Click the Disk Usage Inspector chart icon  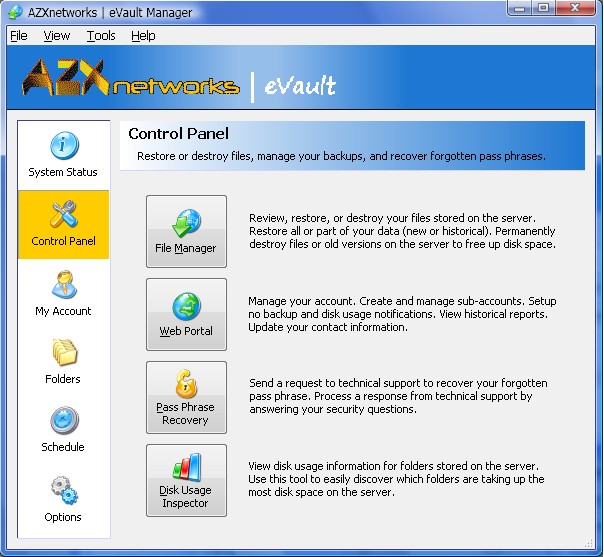click(x=187, y=467)
